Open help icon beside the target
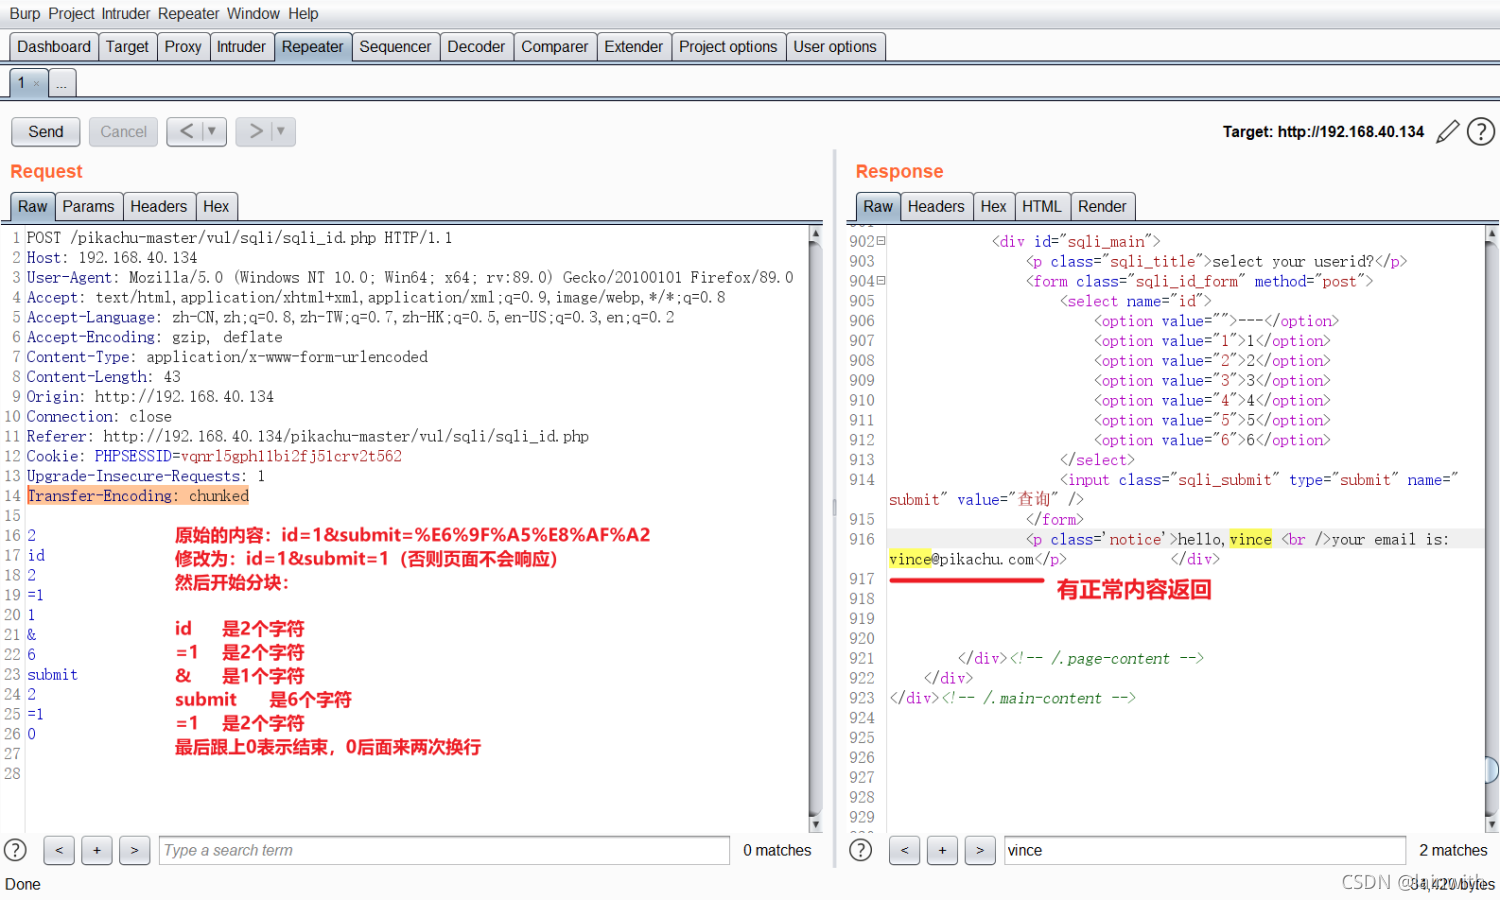The image size is (1500, 900). (x=1481, y=131)
